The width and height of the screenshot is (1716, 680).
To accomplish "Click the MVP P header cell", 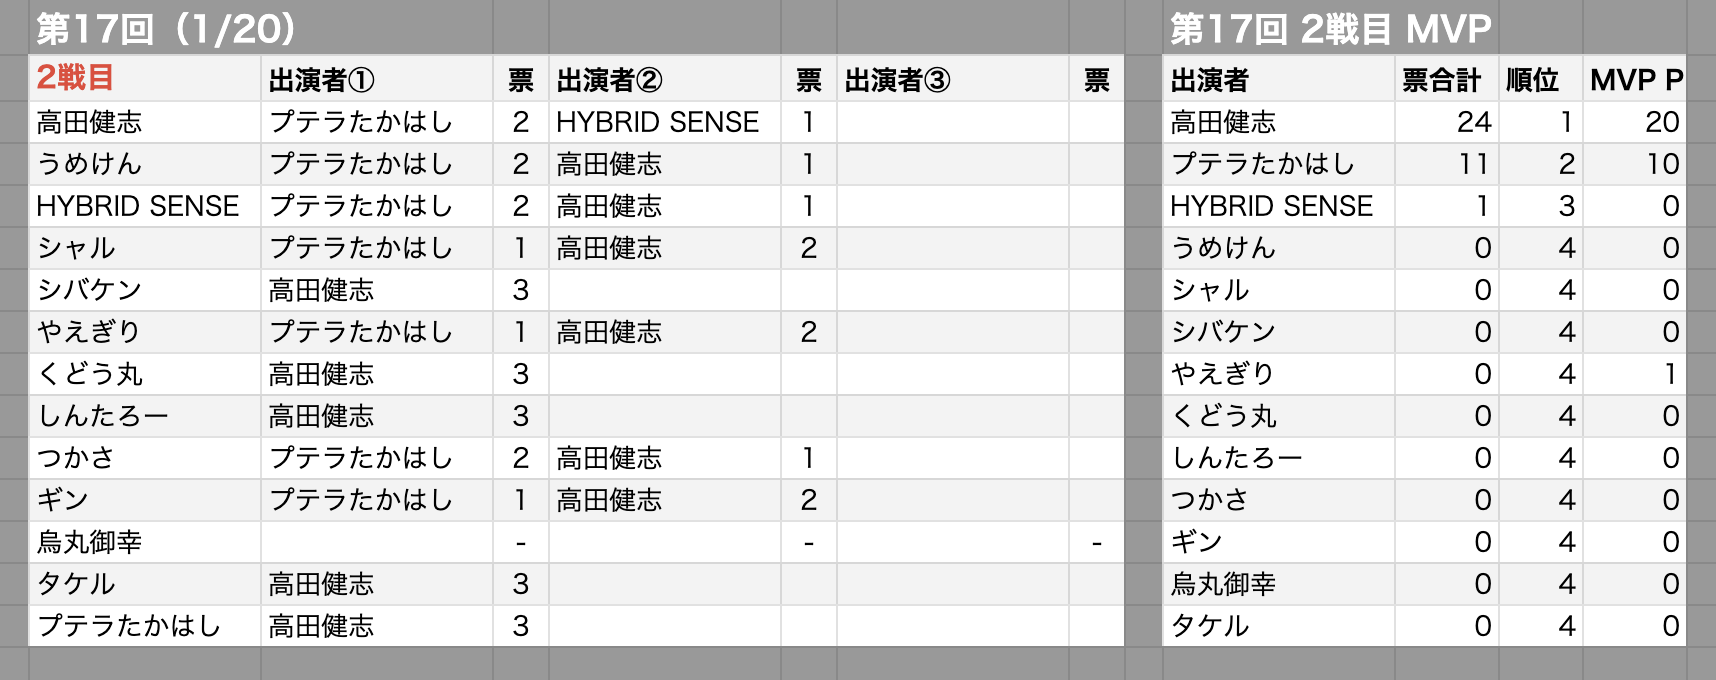I will point(1636,80).
